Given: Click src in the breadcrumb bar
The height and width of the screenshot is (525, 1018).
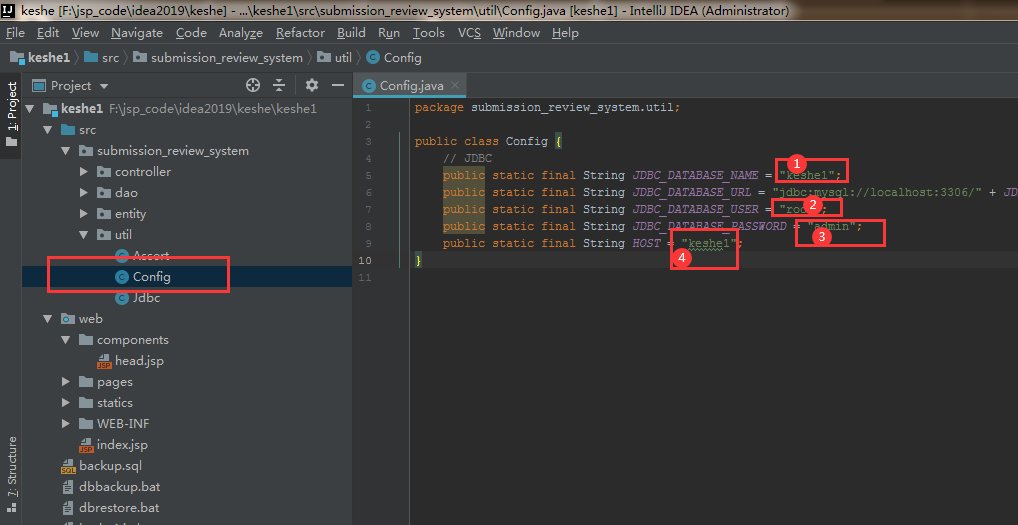Looking at the screenshot, I should pos(102,58).
